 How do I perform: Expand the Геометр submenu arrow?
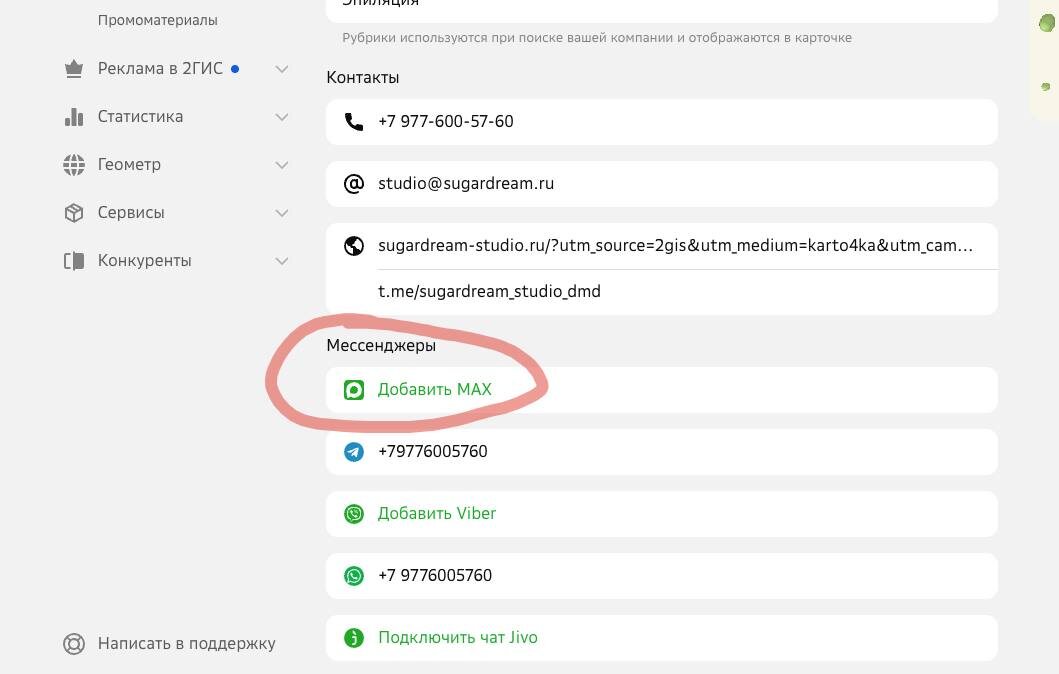tap(282, 165)
